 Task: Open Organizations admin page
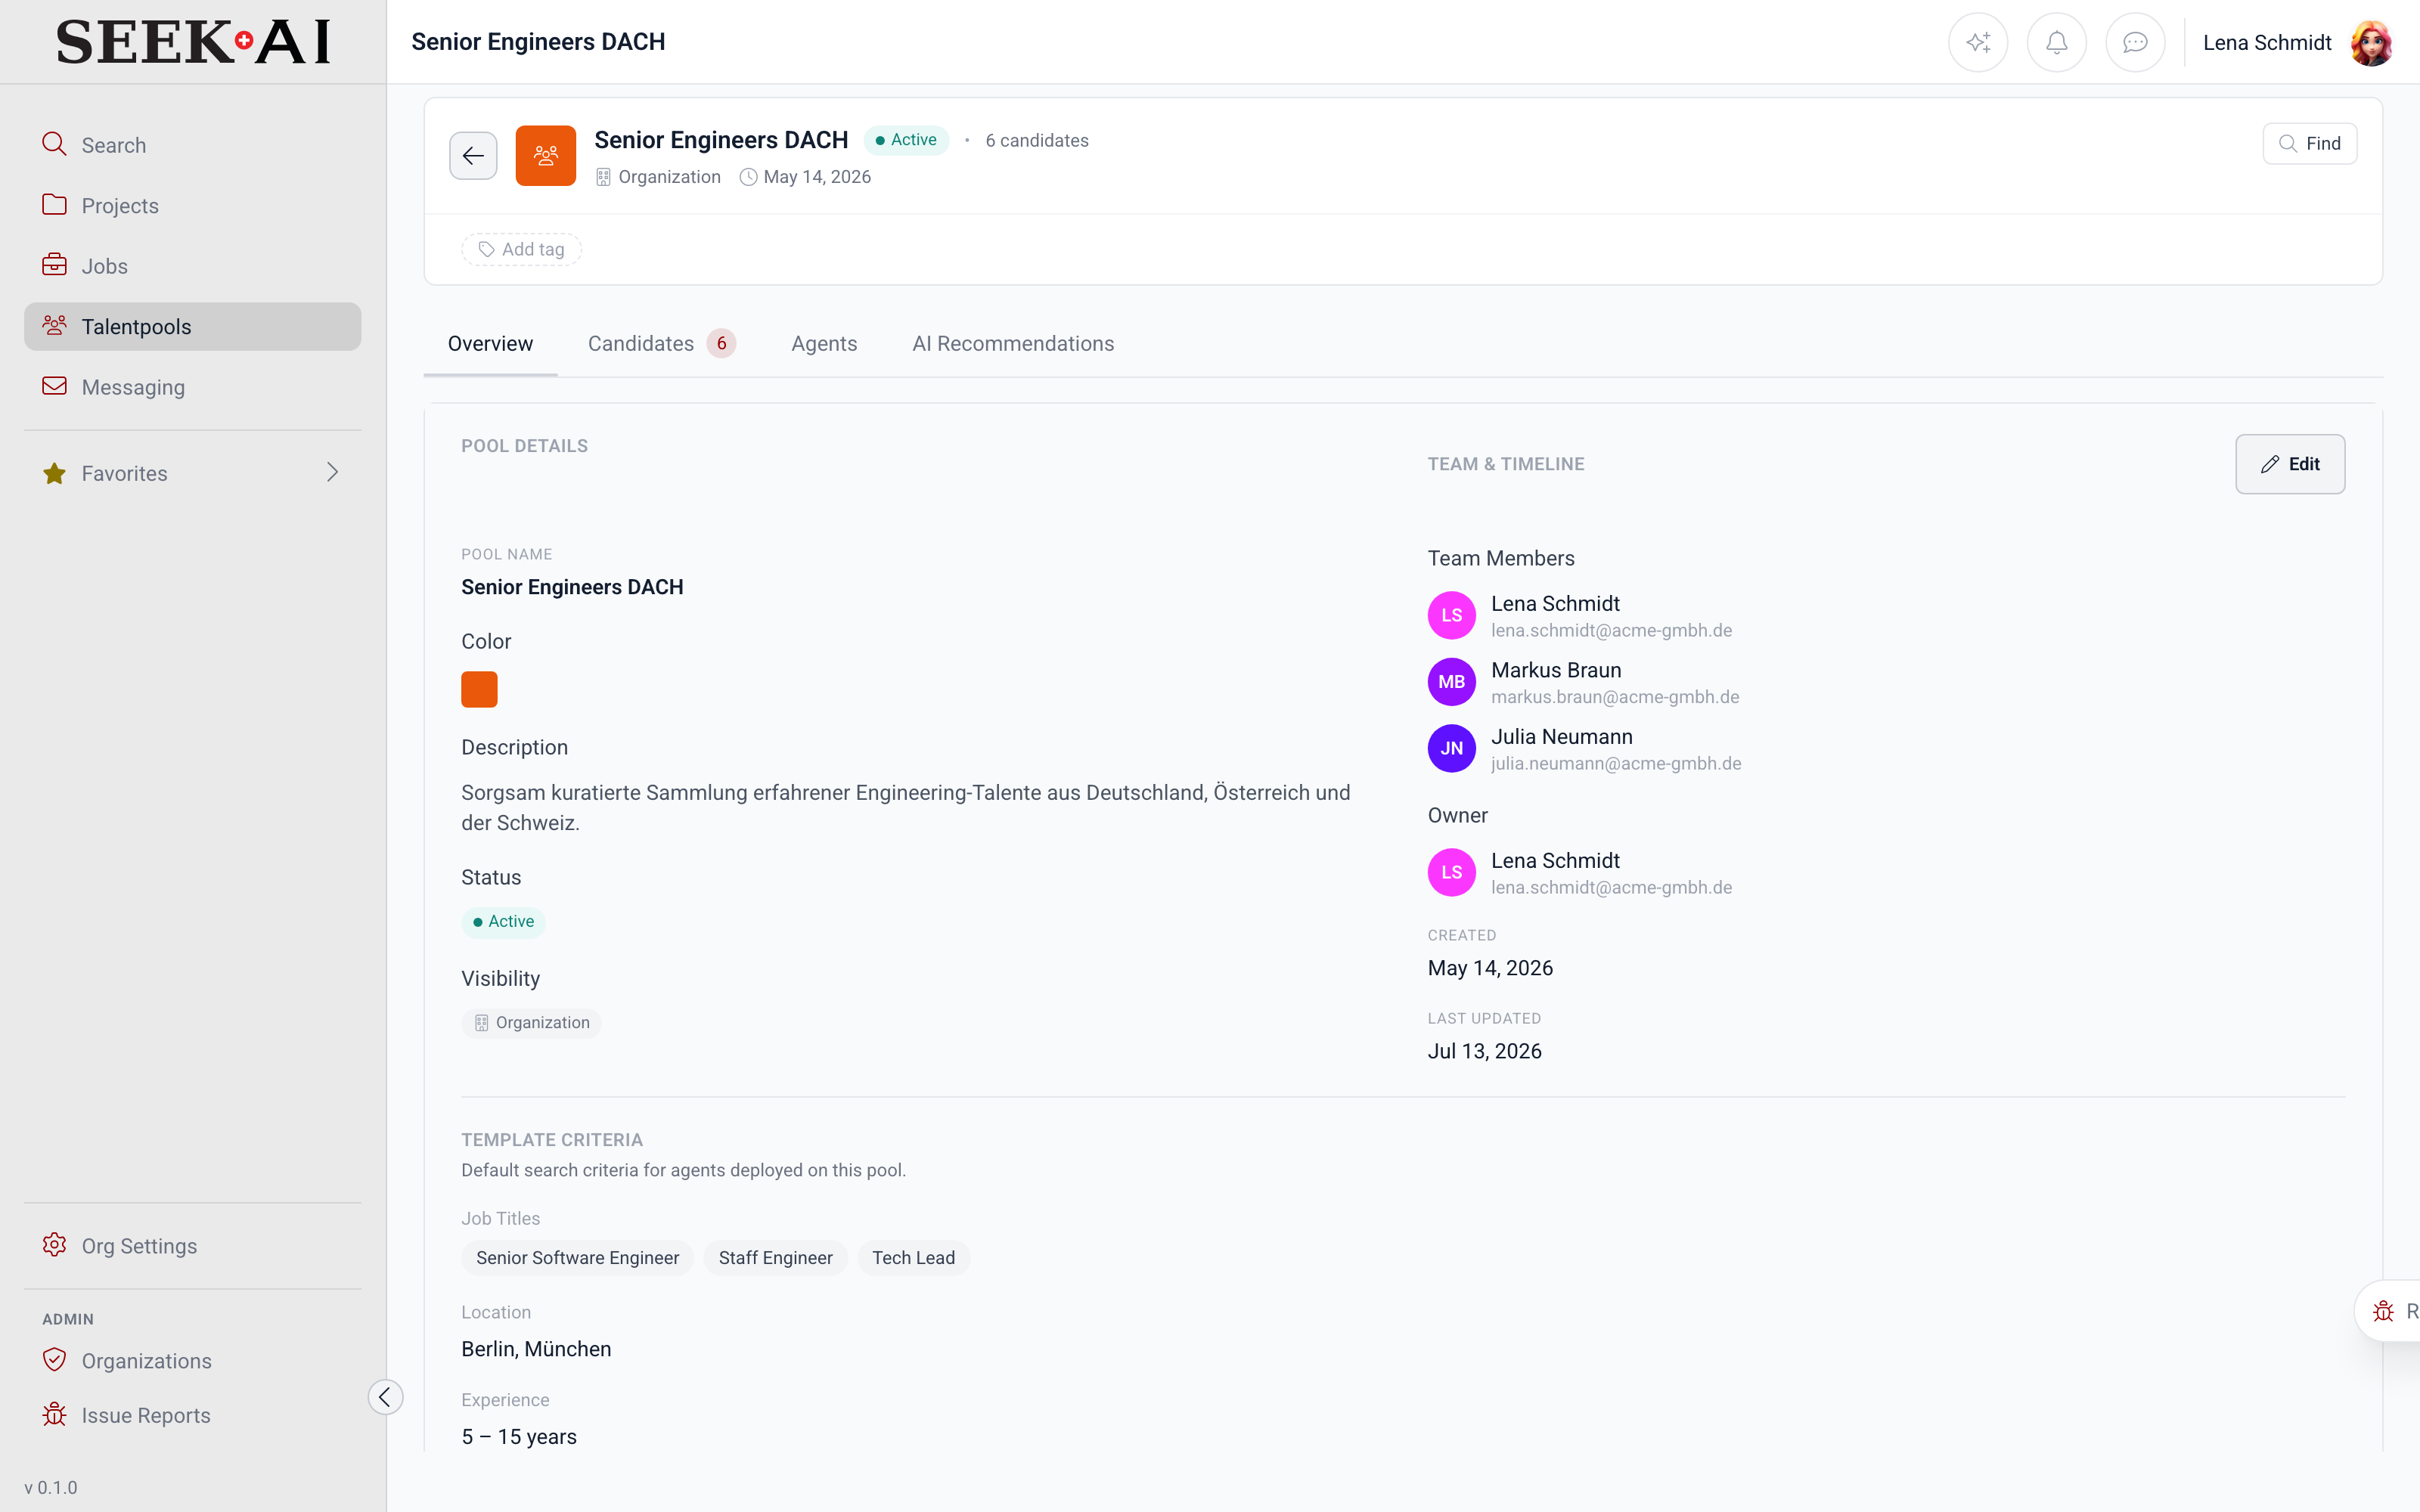pyautogui.click(x=192, y=1361)
